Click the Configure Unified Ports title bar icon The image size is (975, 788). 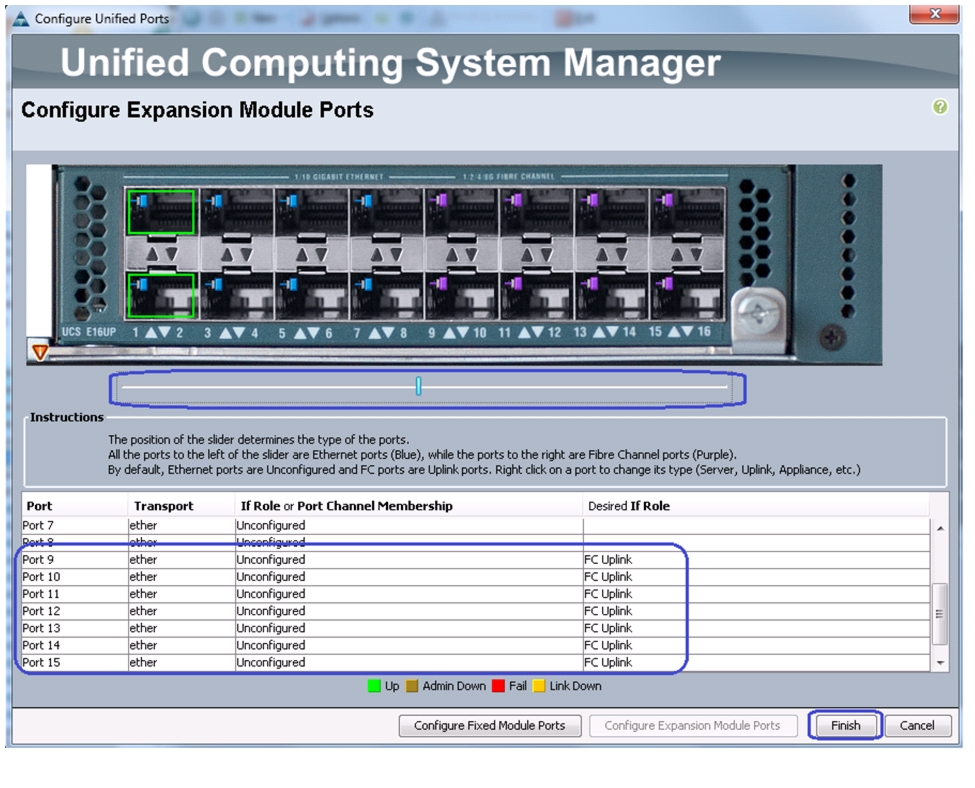point(21,19)
